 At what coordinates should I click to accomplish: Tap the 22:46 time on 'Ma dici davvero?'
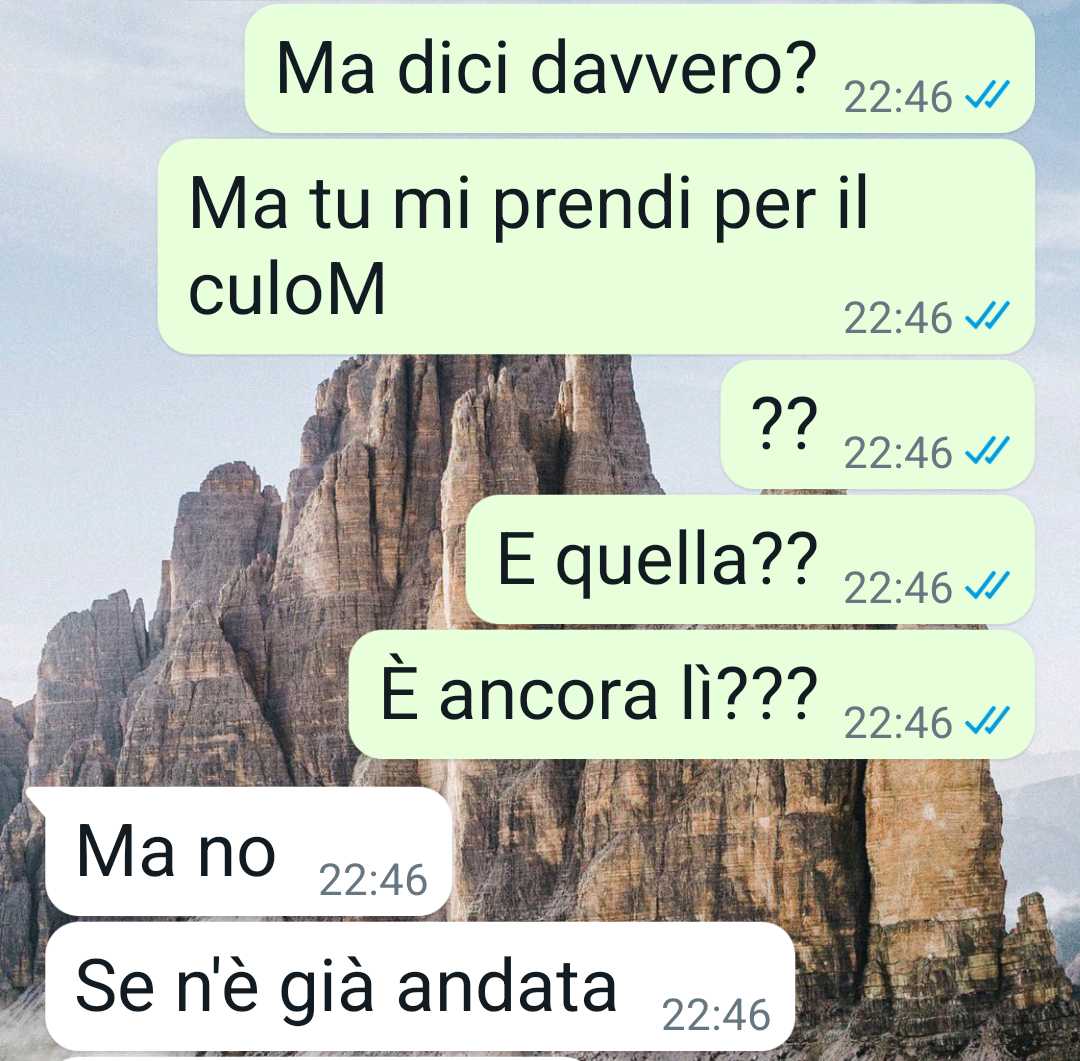pos(898,97)
